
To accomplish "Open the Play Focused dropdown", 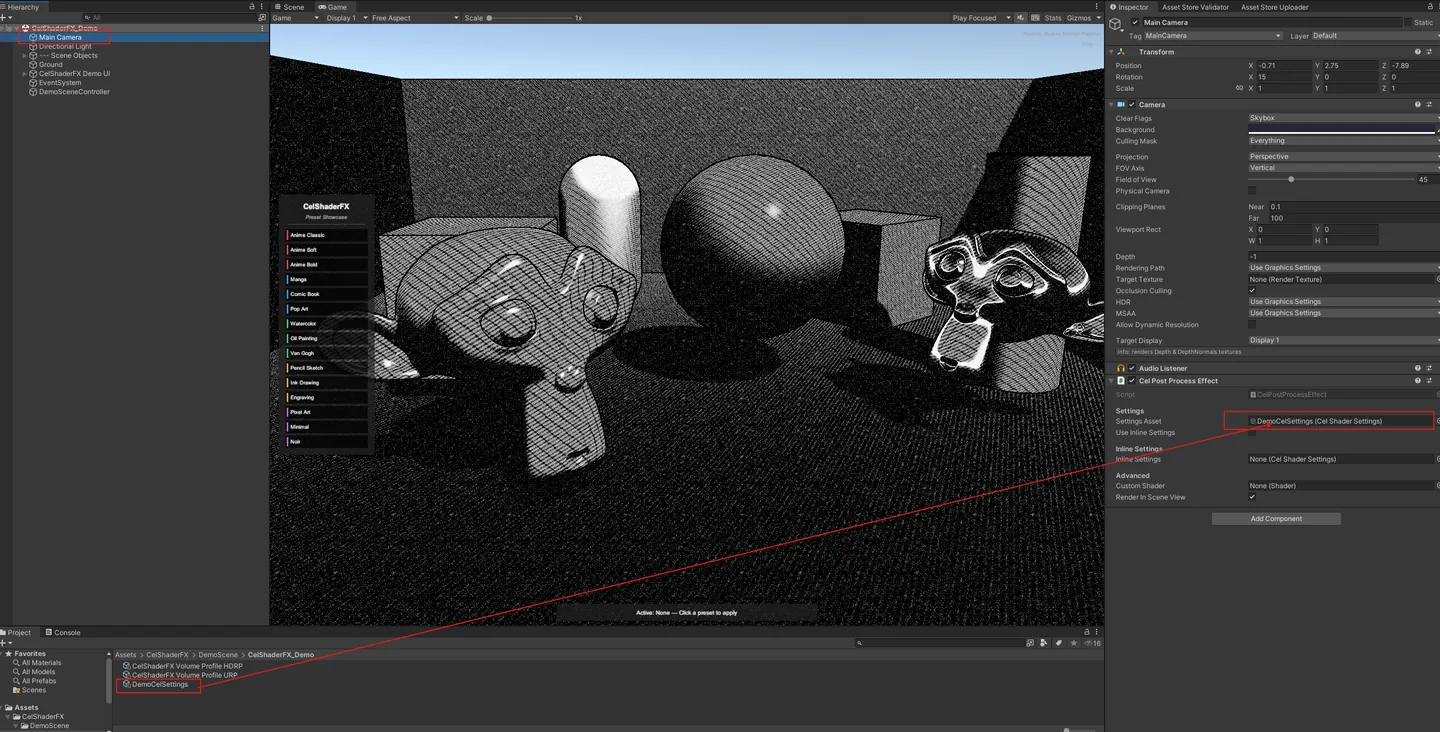I will coord(981,18).
